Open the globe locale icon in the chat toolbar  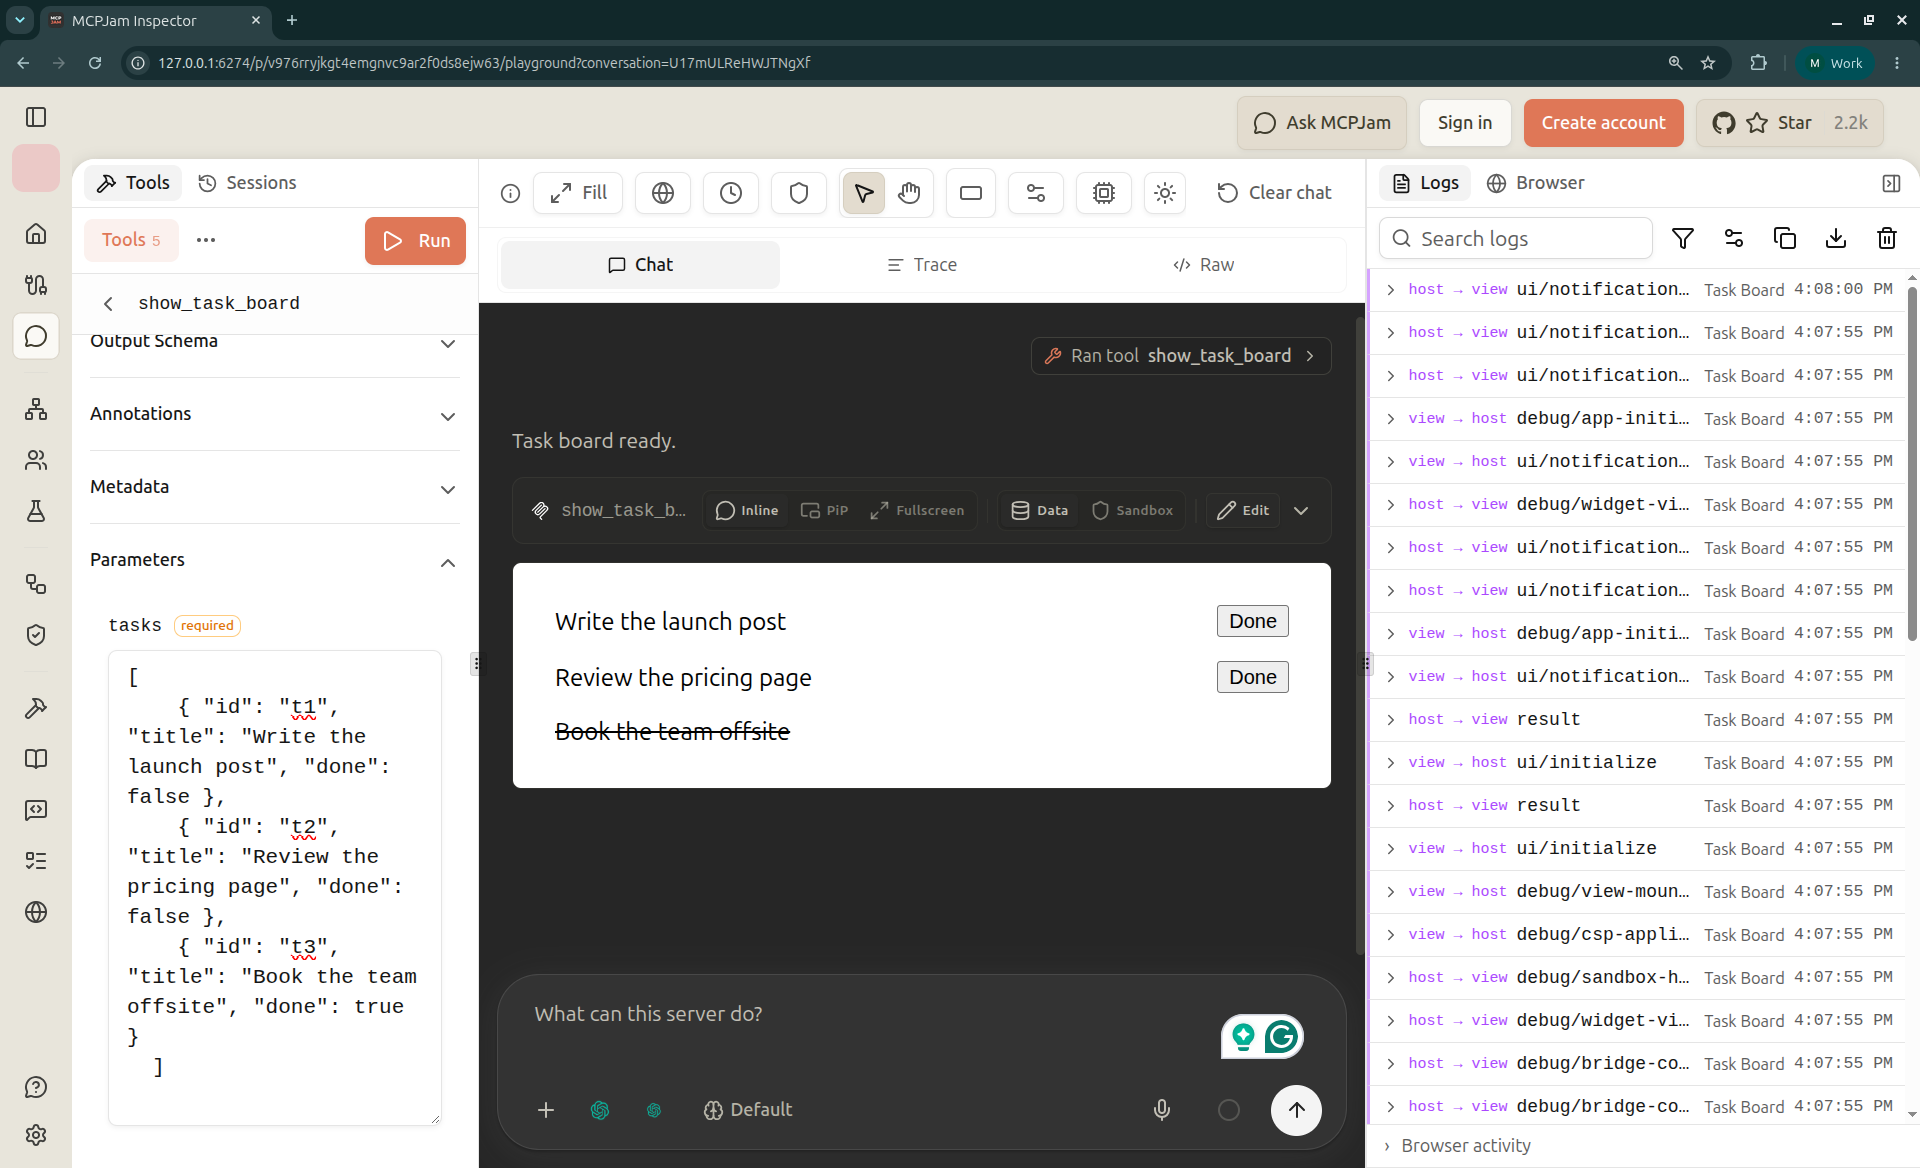coord(663,193)
